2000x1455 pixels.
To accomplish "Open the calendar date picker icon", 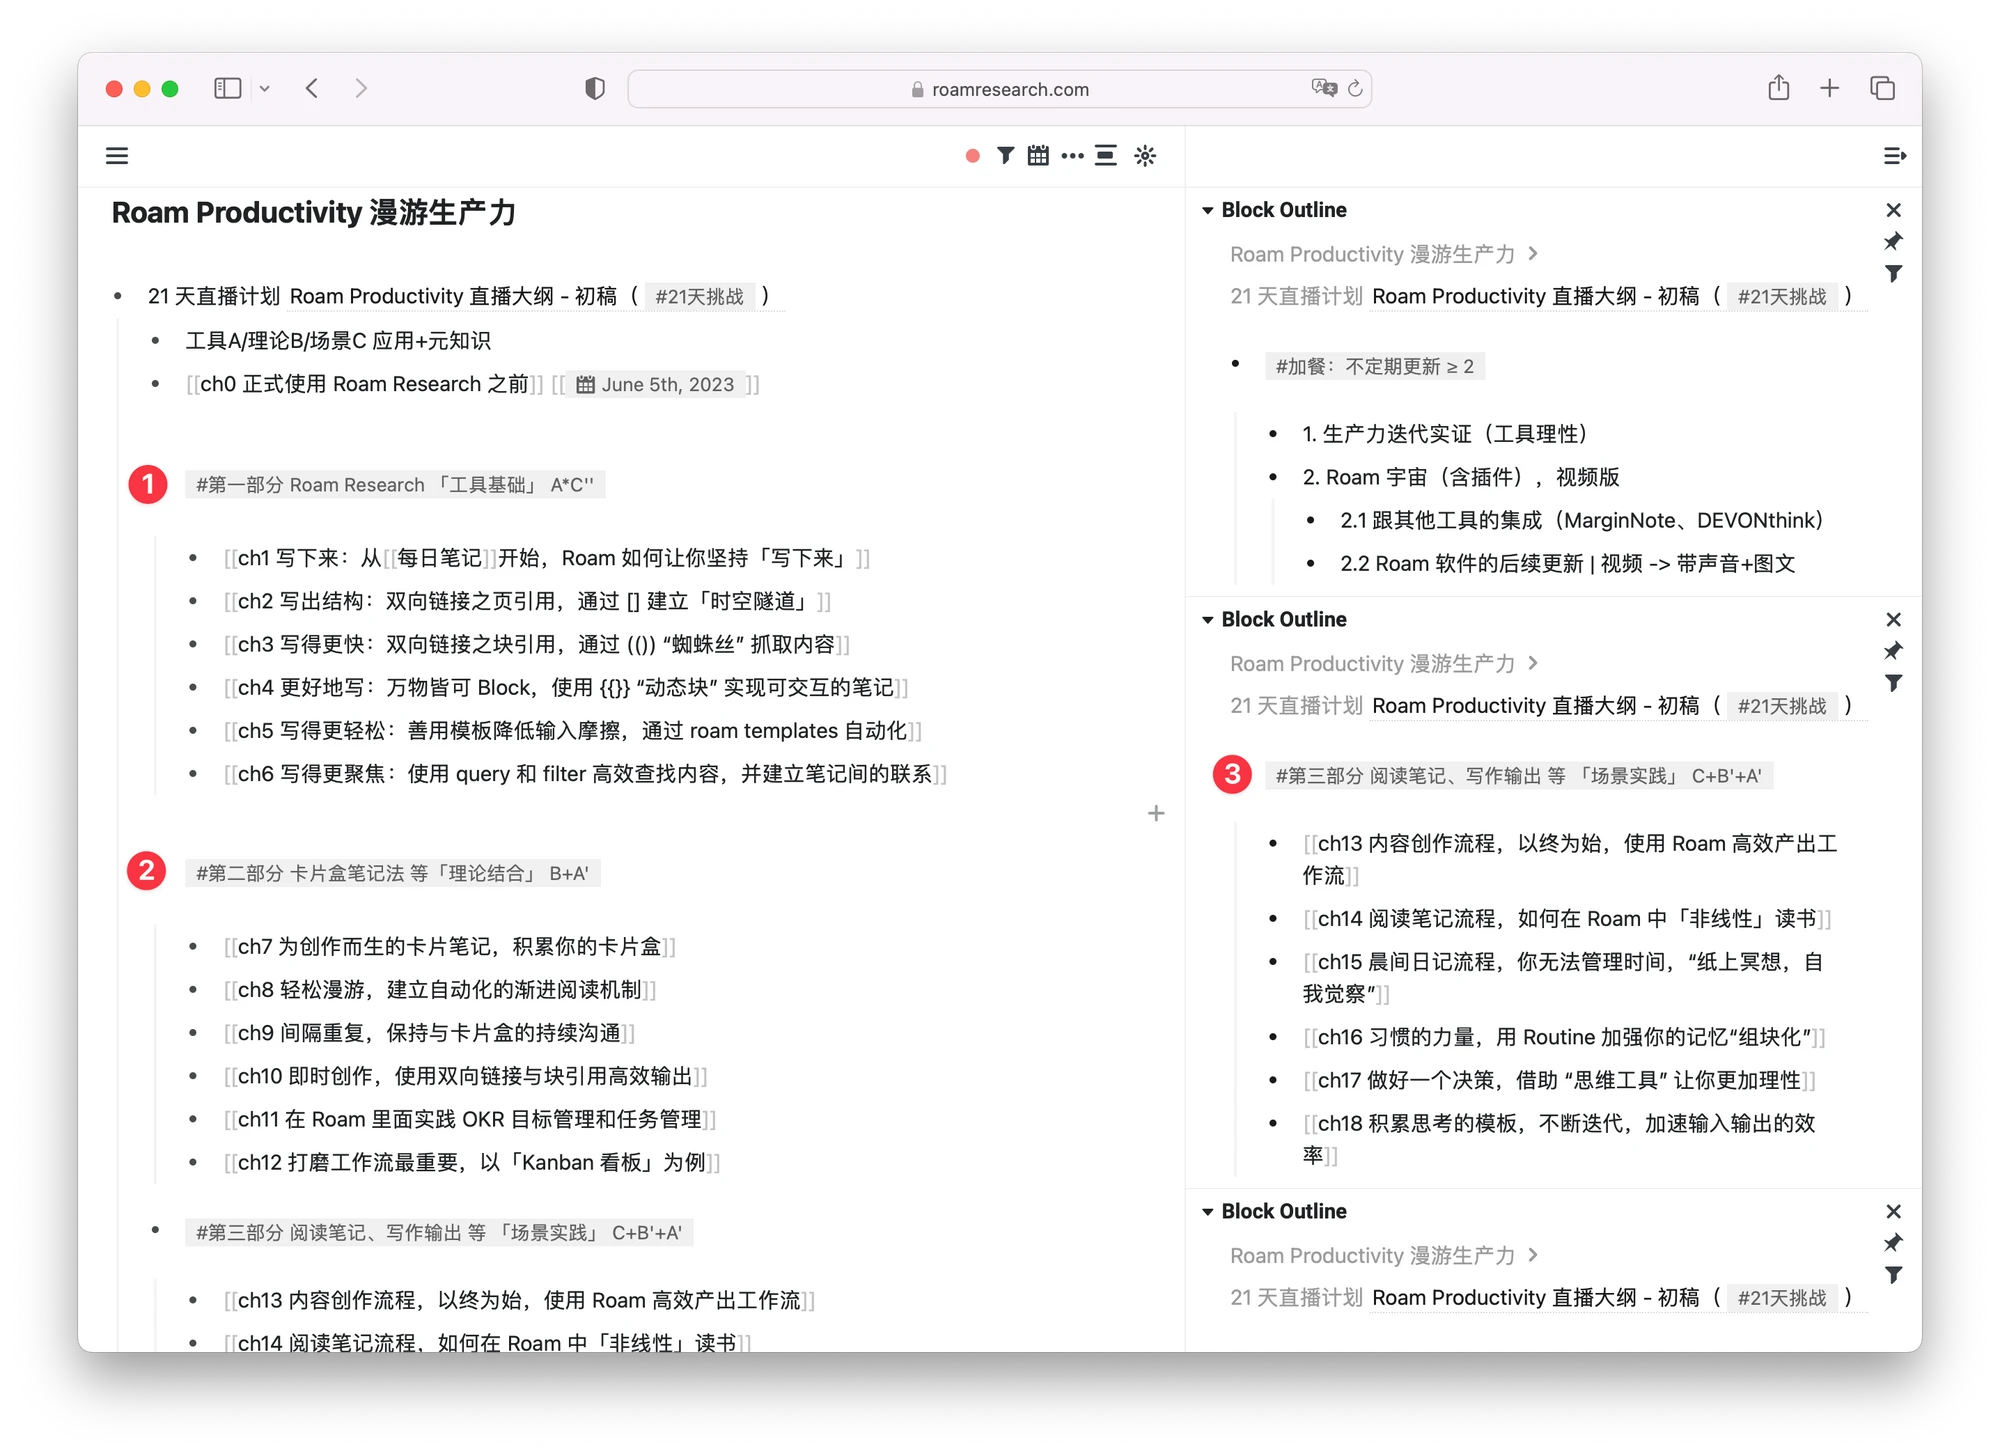I will (1038, 156).
